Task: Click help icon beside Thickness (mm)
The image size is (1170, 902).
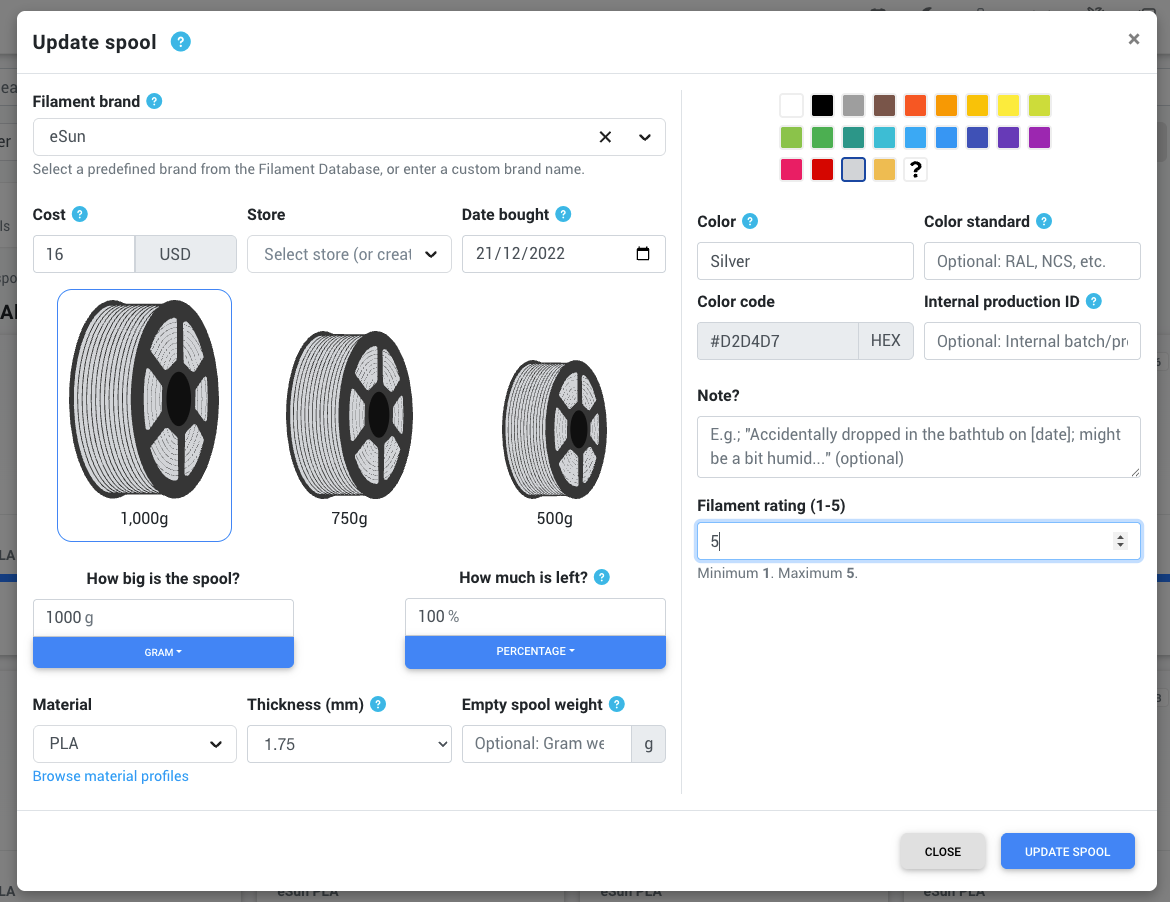Action: [378, 704]
